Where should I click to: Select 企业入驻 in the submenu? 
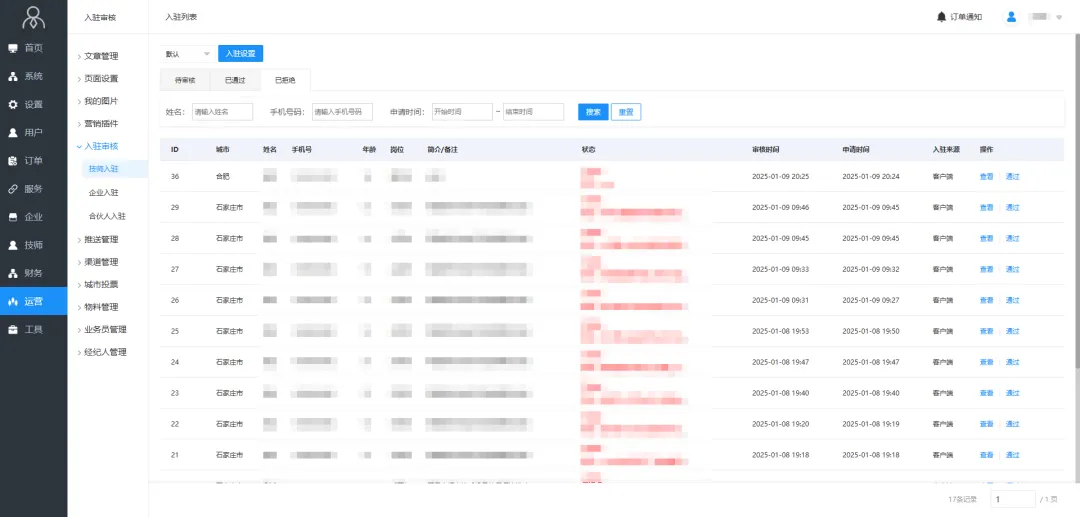click(x=104, y=192)
